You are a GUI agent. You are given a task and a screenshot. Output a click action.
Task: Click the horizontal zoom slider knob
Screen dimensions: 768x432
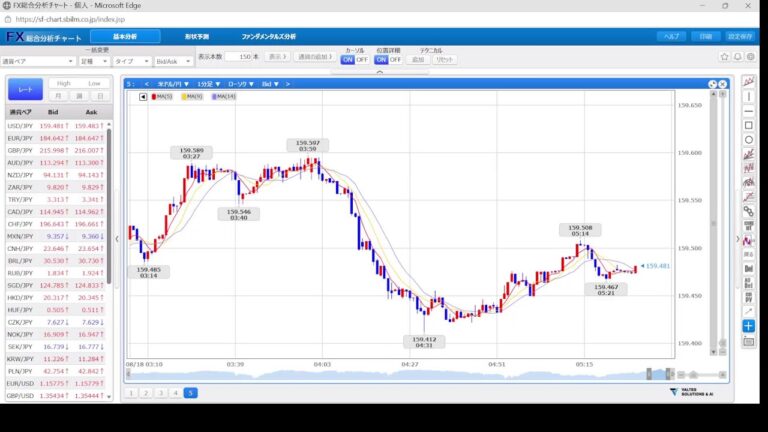tap(693, 375)
